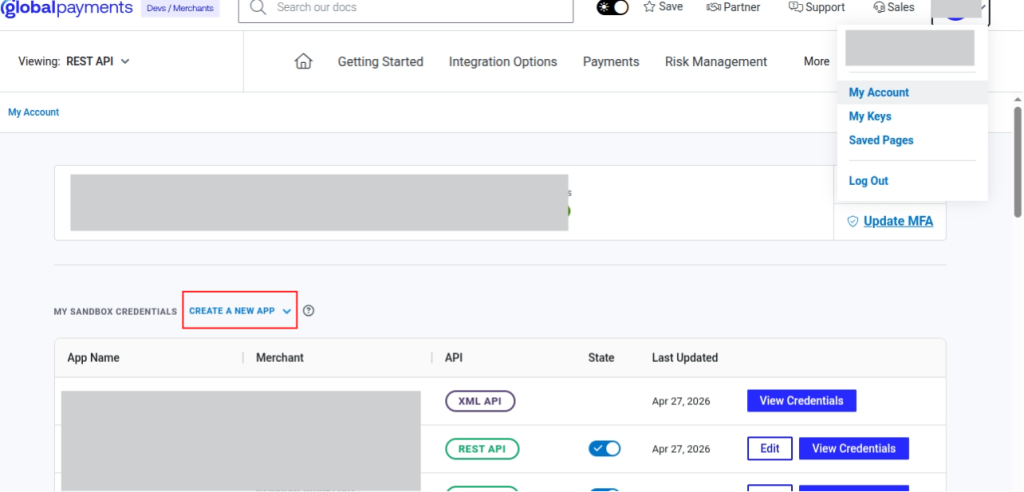Image resolution: width=1024 pixels, height=492 pixels.
Task: Click the App Name column header
Action: tap(93, 357)
